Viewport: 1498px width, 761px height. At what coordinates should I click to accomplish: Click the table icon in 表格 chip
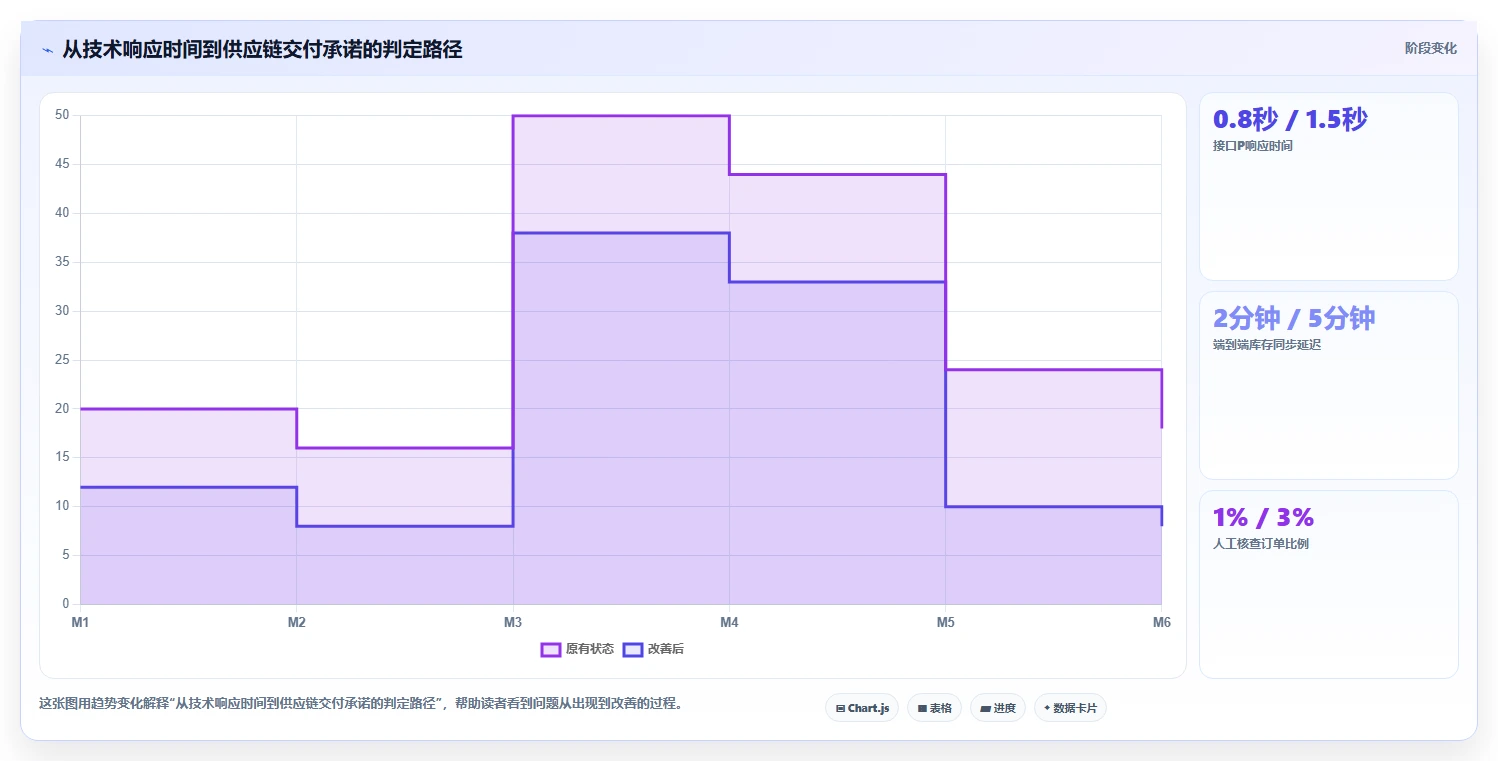click(x=922, y=709)
